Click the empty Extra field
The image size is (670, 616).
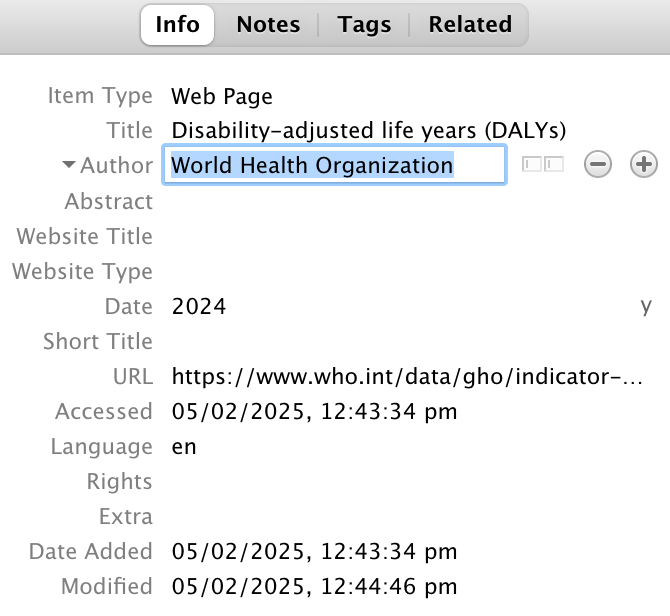pos(410,516)
